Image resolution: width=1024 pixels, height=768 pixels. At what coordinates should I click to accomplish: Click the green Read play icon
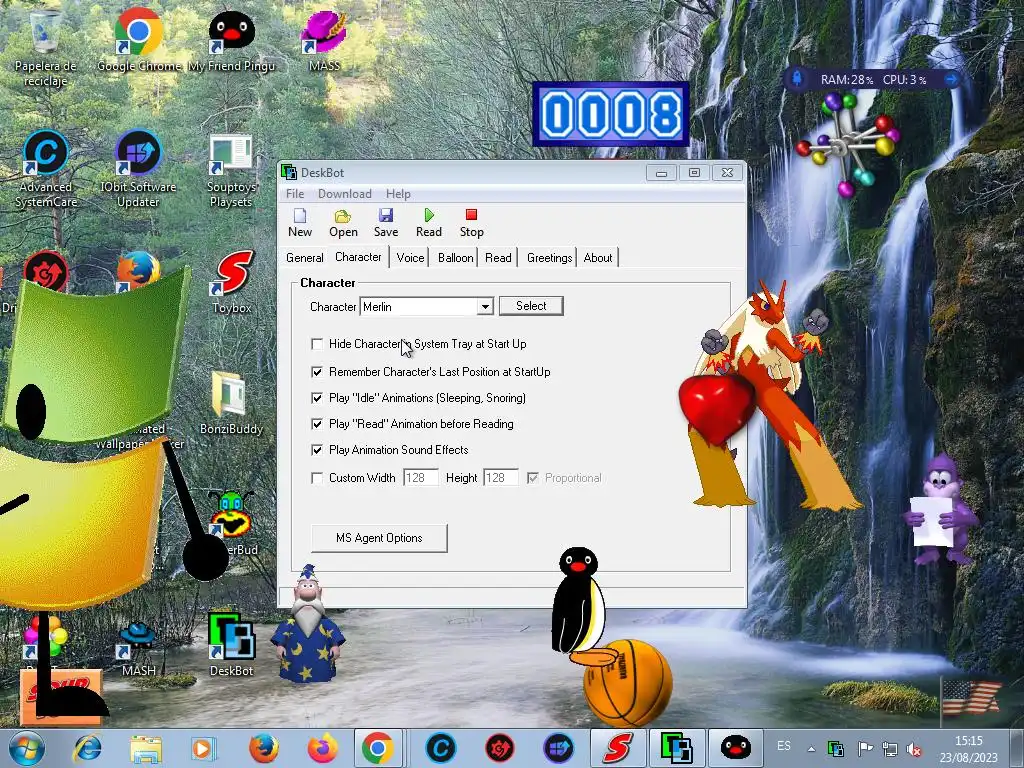(x=428, y=223)
